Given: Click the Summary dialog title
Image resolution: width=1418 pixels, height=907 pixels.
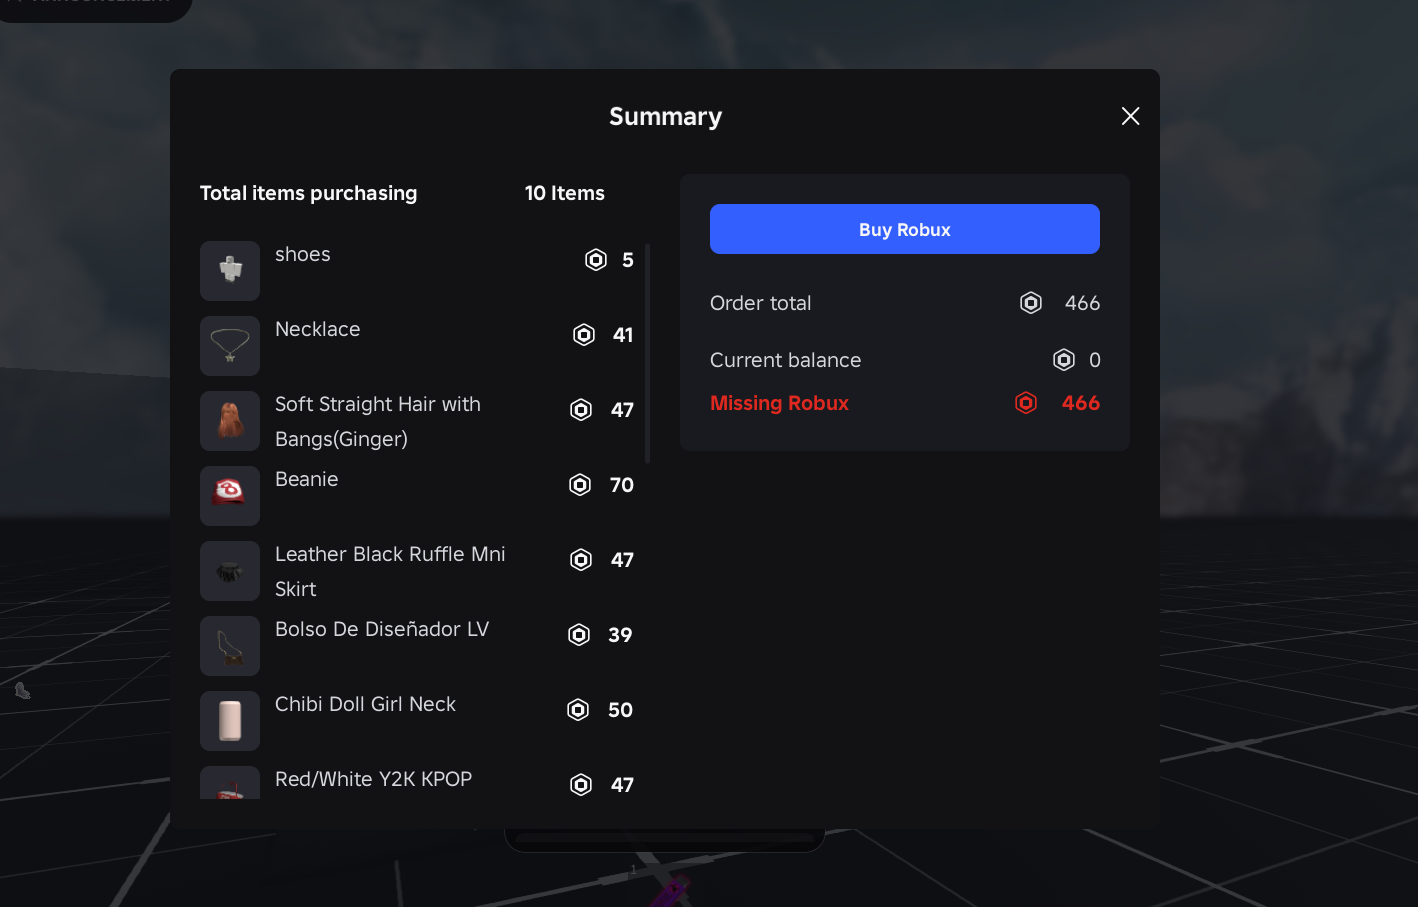Looking at the screenshot, I should 665,116.
